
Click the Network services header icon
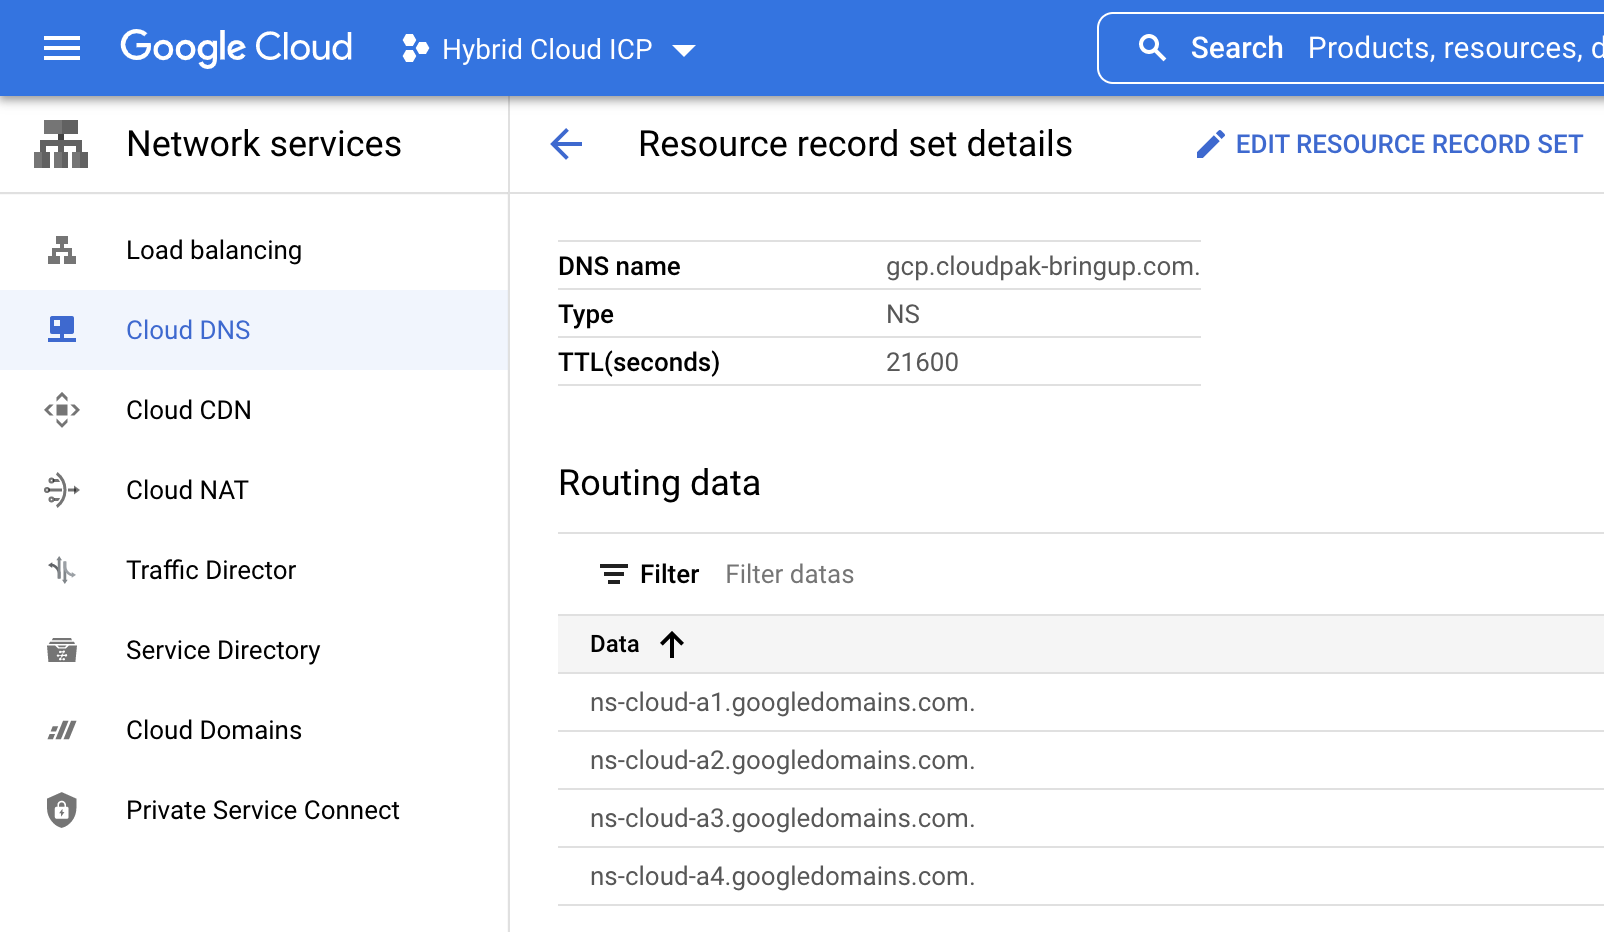[61, 144]
